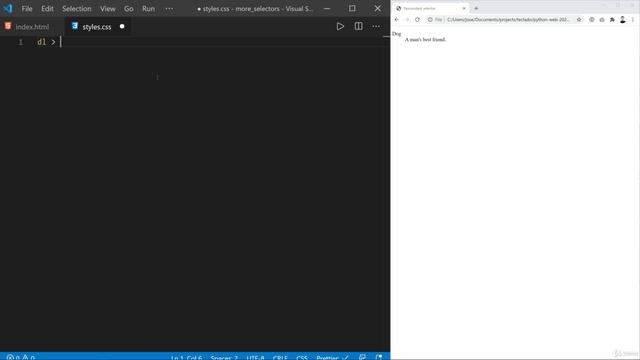This screenshot has width=640, height=360.
Task: Place cursor in line 1 of the editor
Action: [212, 42]
